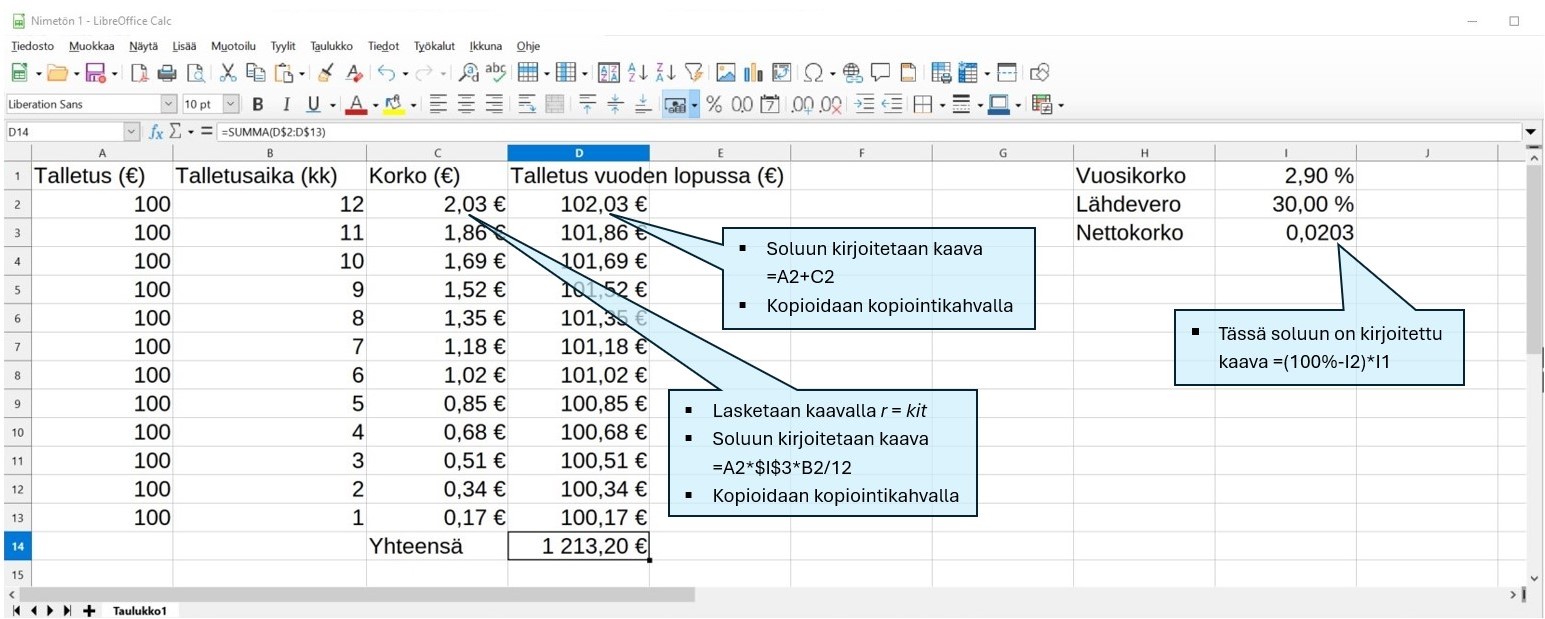Click the Clone Formatting paintbrush icon

[325, 73]
